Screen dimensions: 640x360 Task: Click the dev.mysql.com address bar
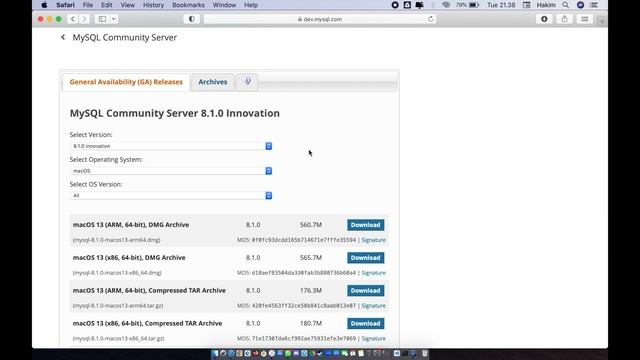(320, 19)
